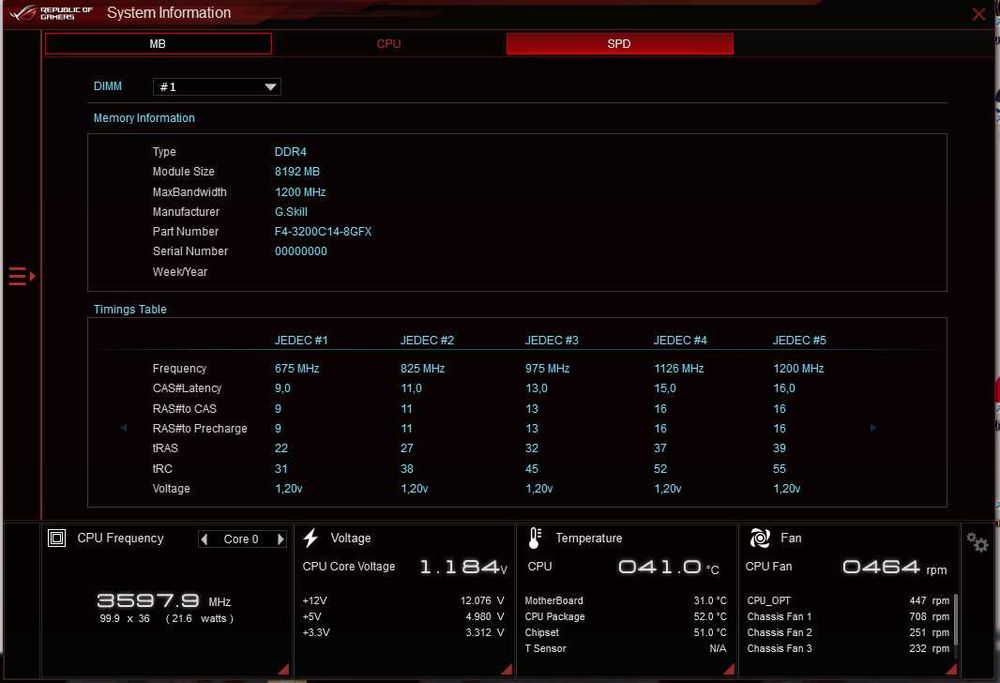
Task: Click the CPU_OPT fan row
Action: 848,601
